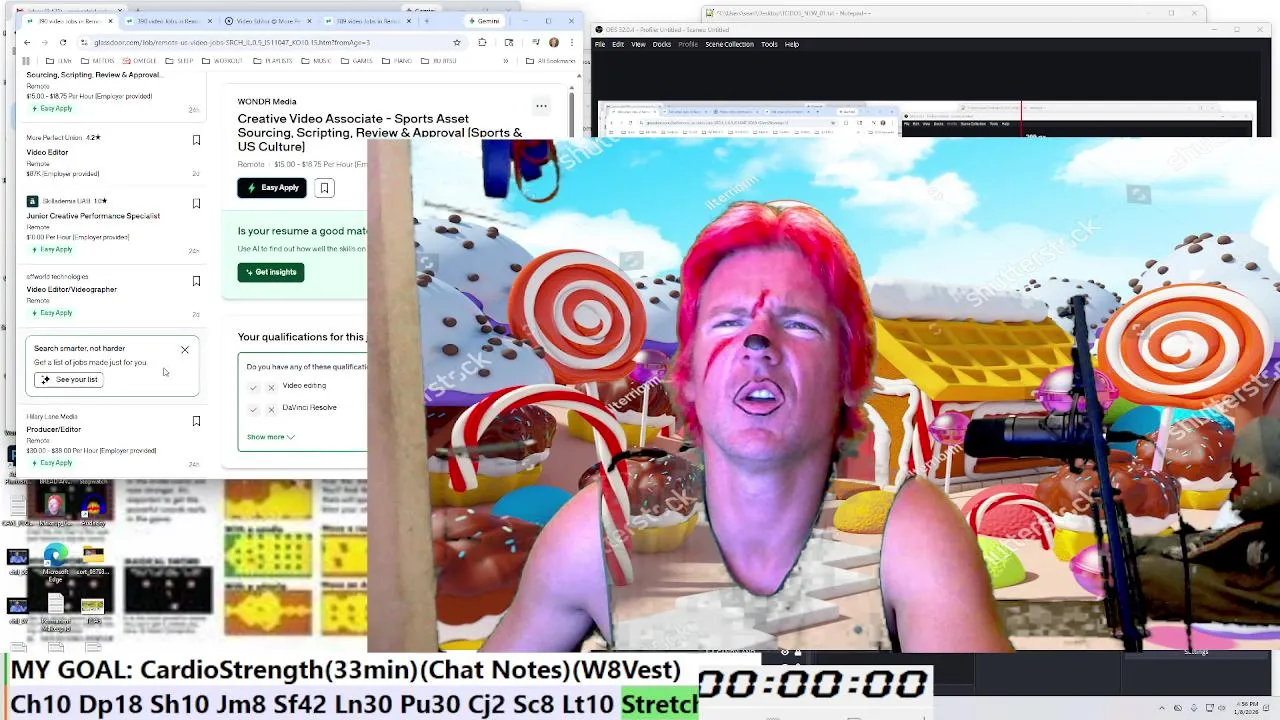Viewport: 1280px width, 720px height.
Task: Open the WORKOUT bookmarks folder
Action: (222, 61)
